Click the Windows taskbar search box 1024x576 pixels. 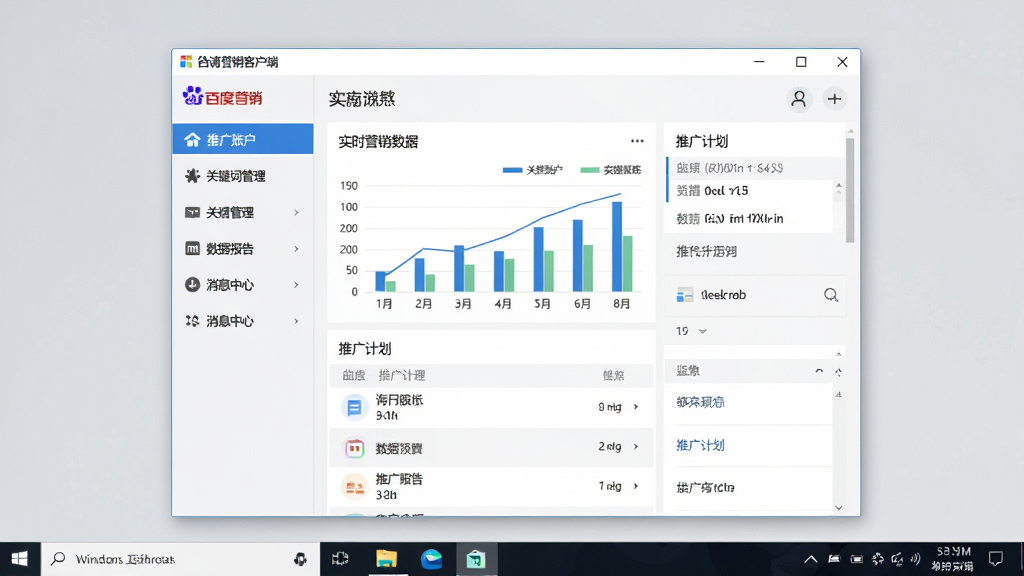[x=180, y=559]
